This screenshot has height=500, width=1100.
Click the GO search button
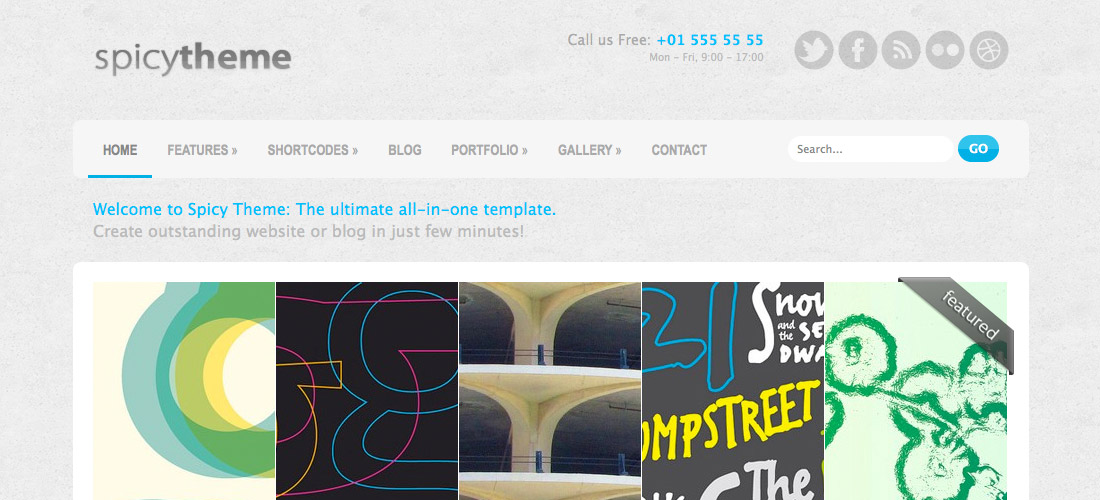[978, 149]
